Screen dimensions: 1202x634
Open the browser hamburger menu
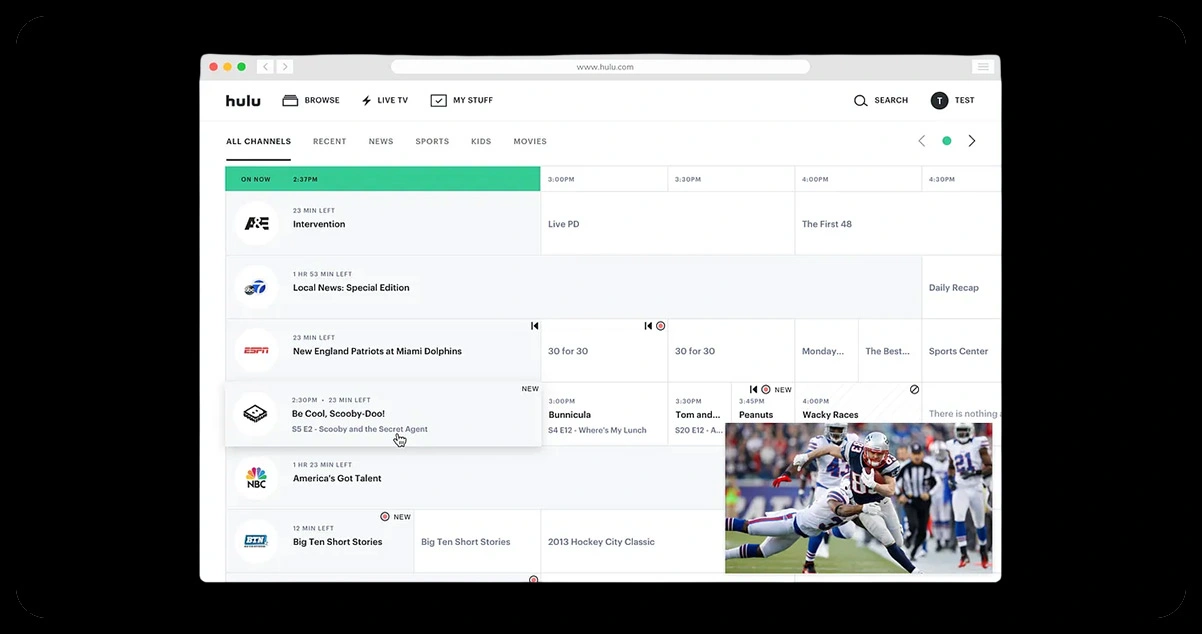click(983, 67)
